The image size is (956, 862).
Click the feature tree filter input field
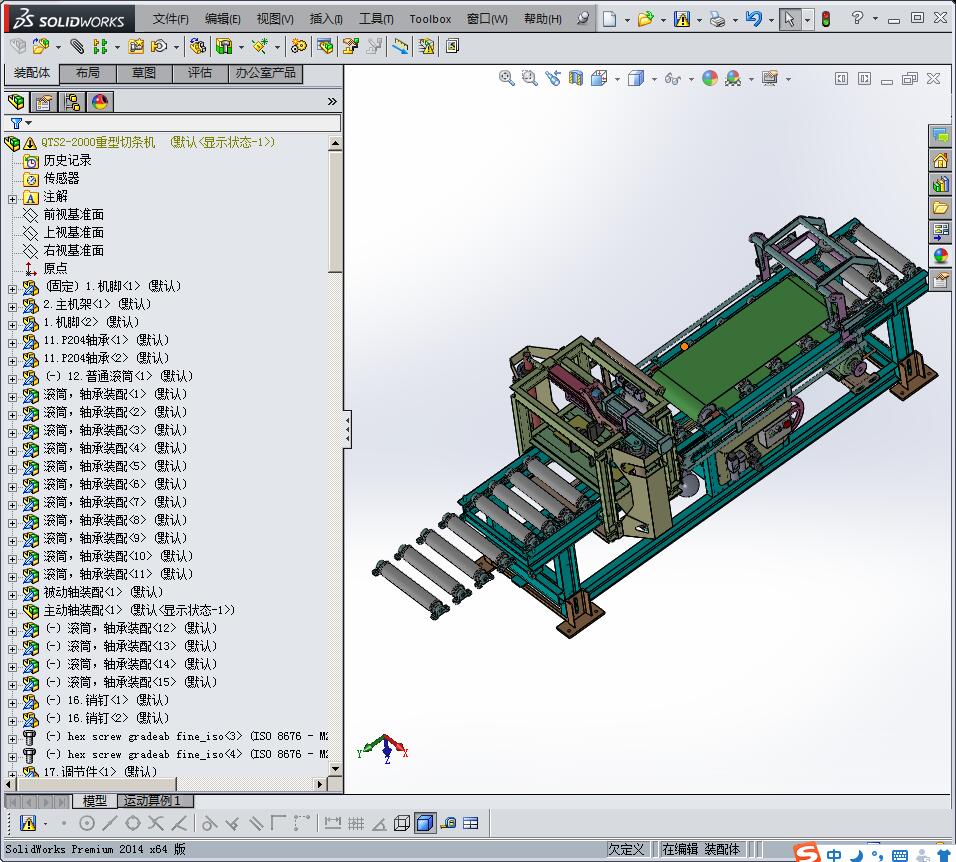pyautogui.click(x=180, y=123)
